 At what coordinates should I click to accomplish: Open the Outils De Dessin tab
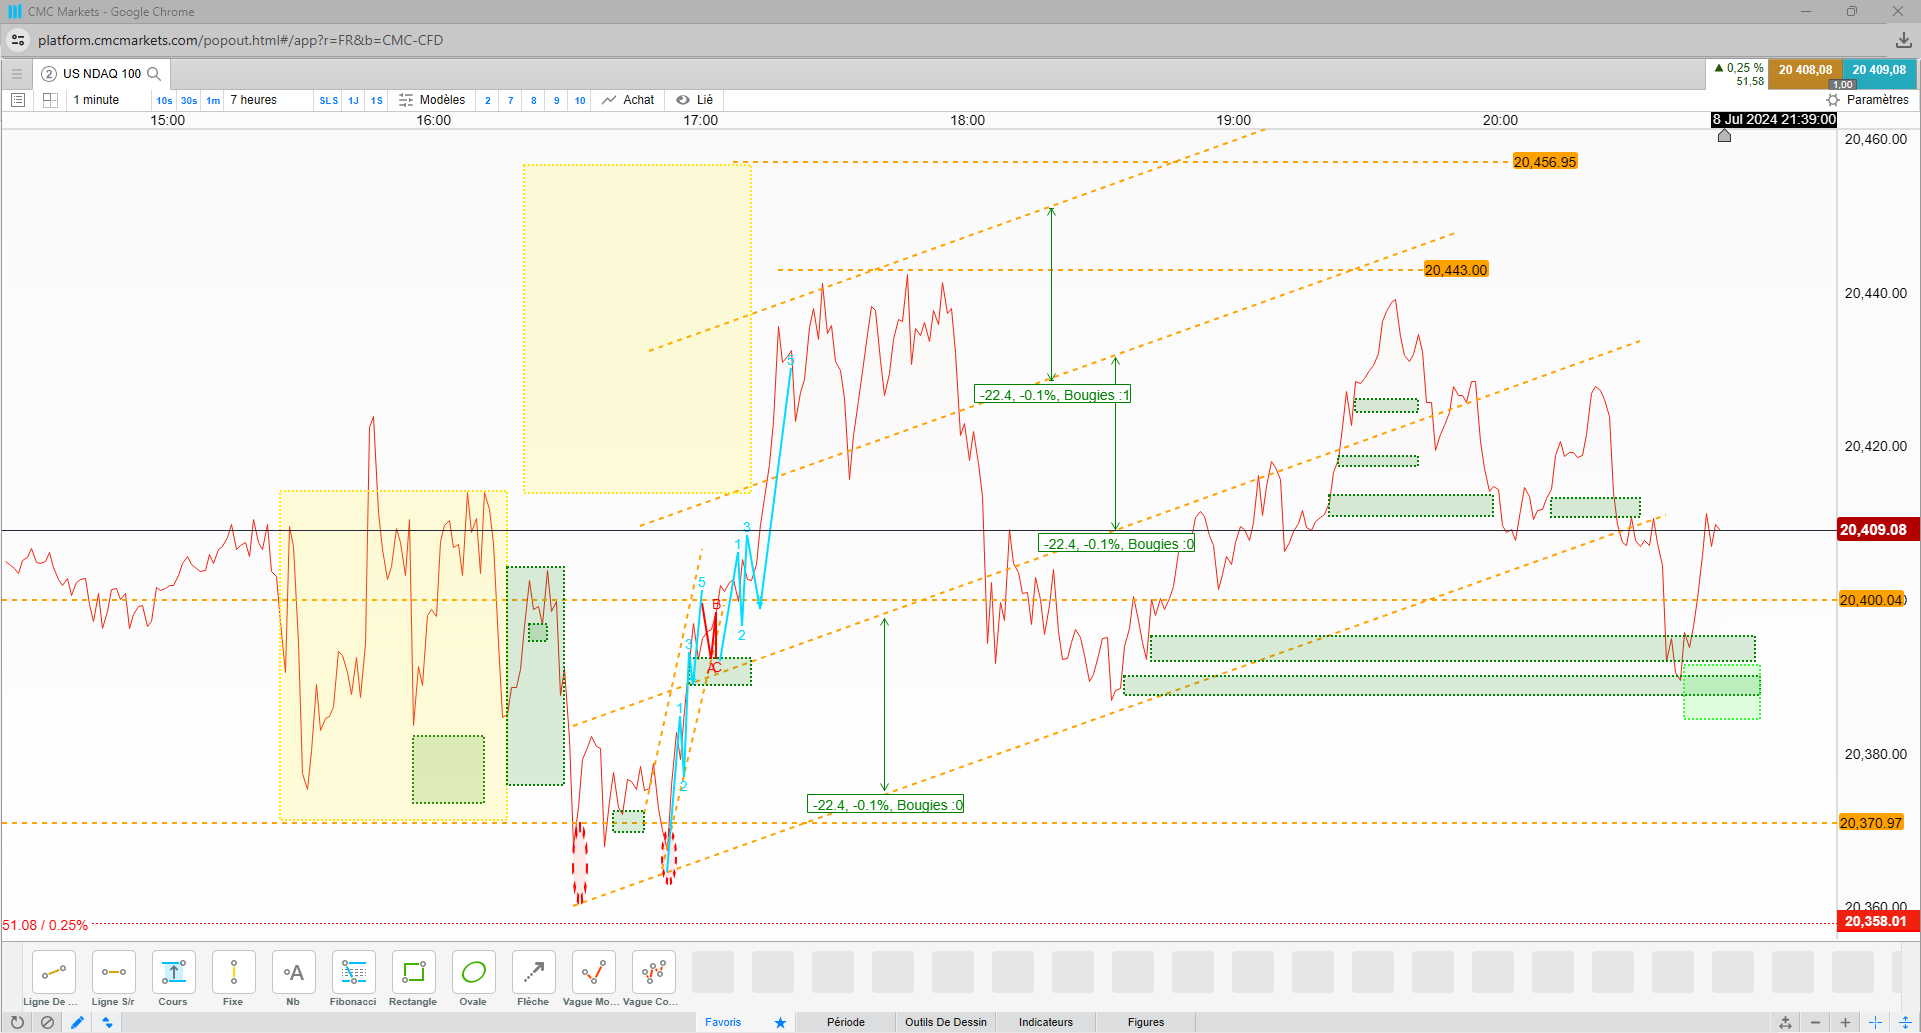click(945, 1022)
